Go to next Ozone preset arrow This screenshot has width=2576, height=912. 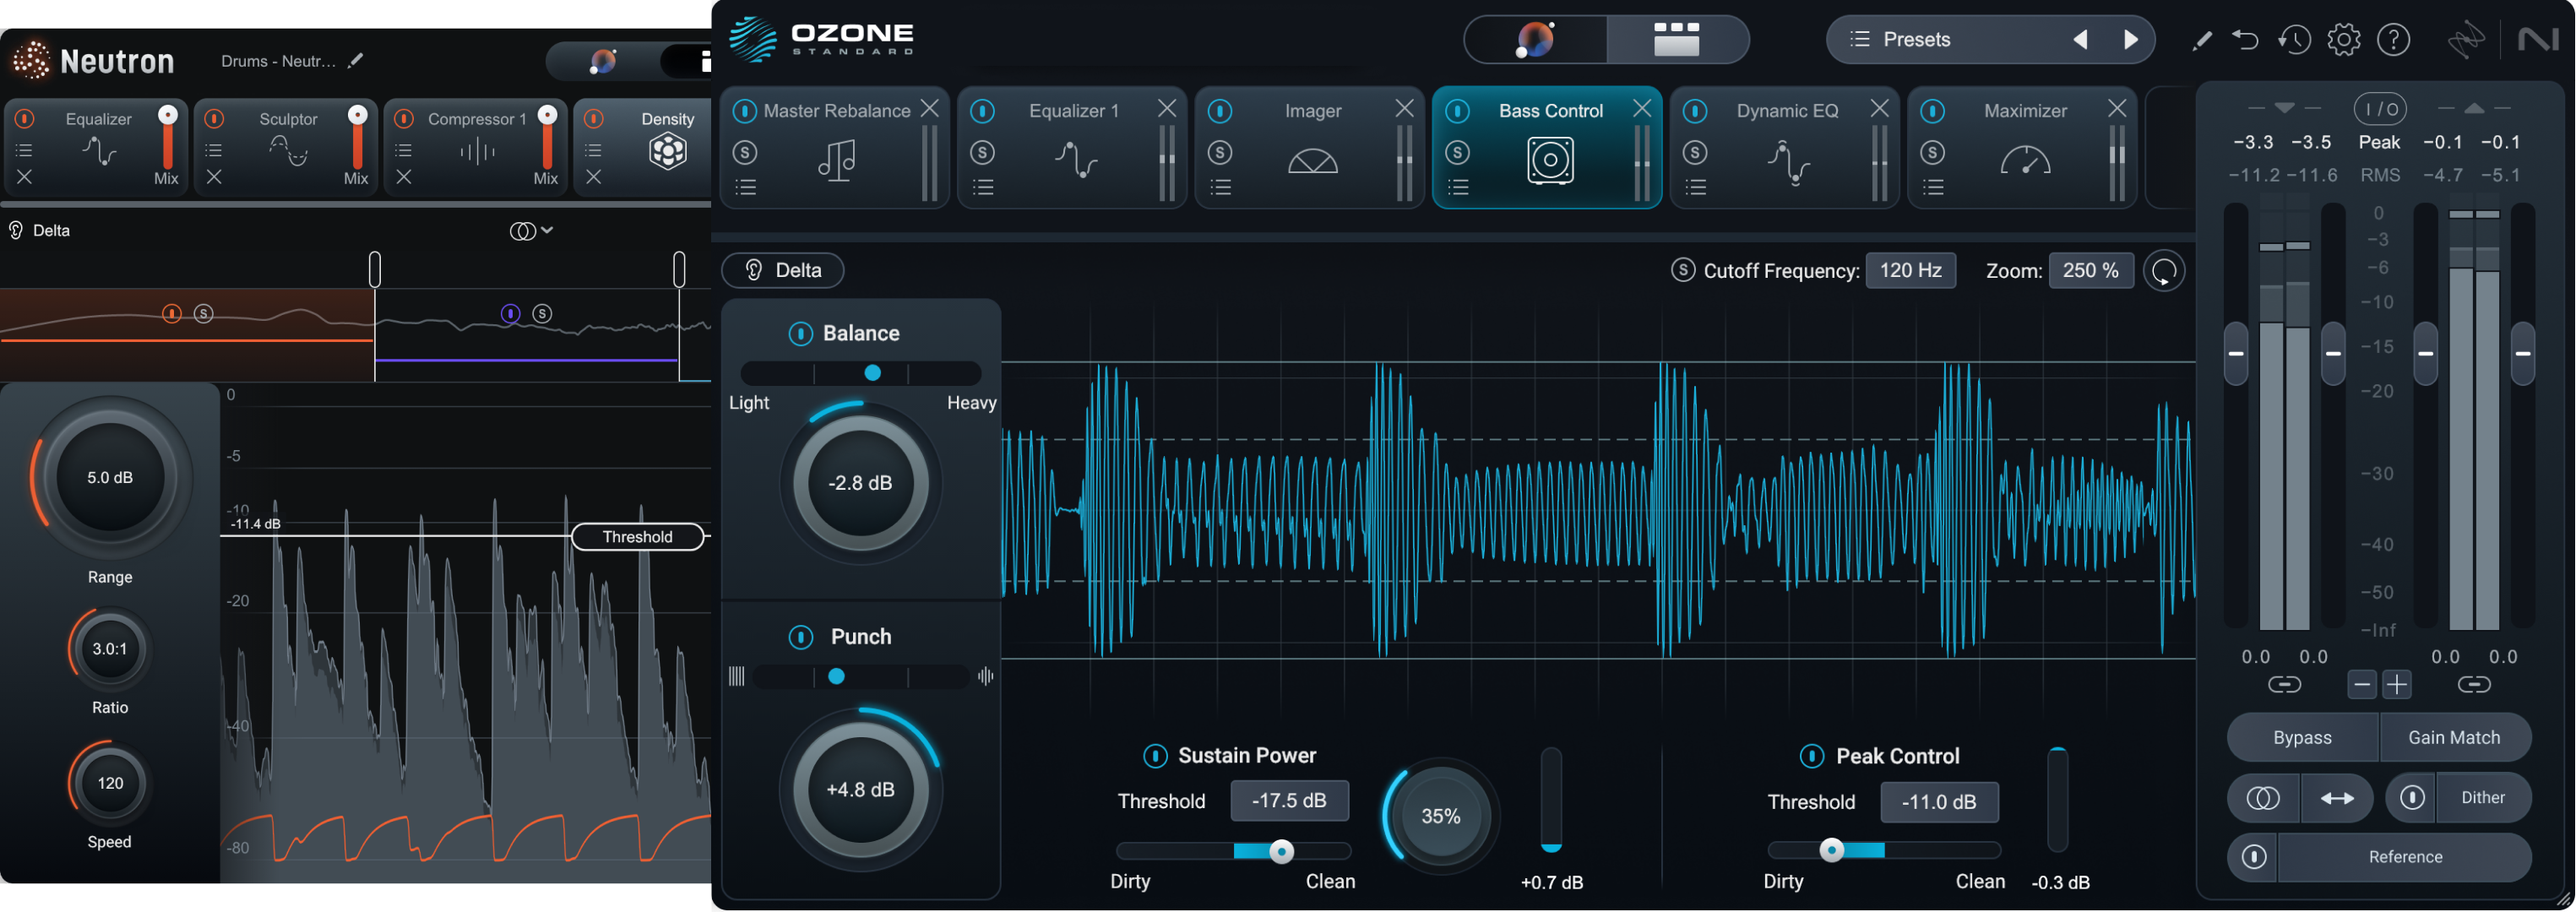point(2130,40)
